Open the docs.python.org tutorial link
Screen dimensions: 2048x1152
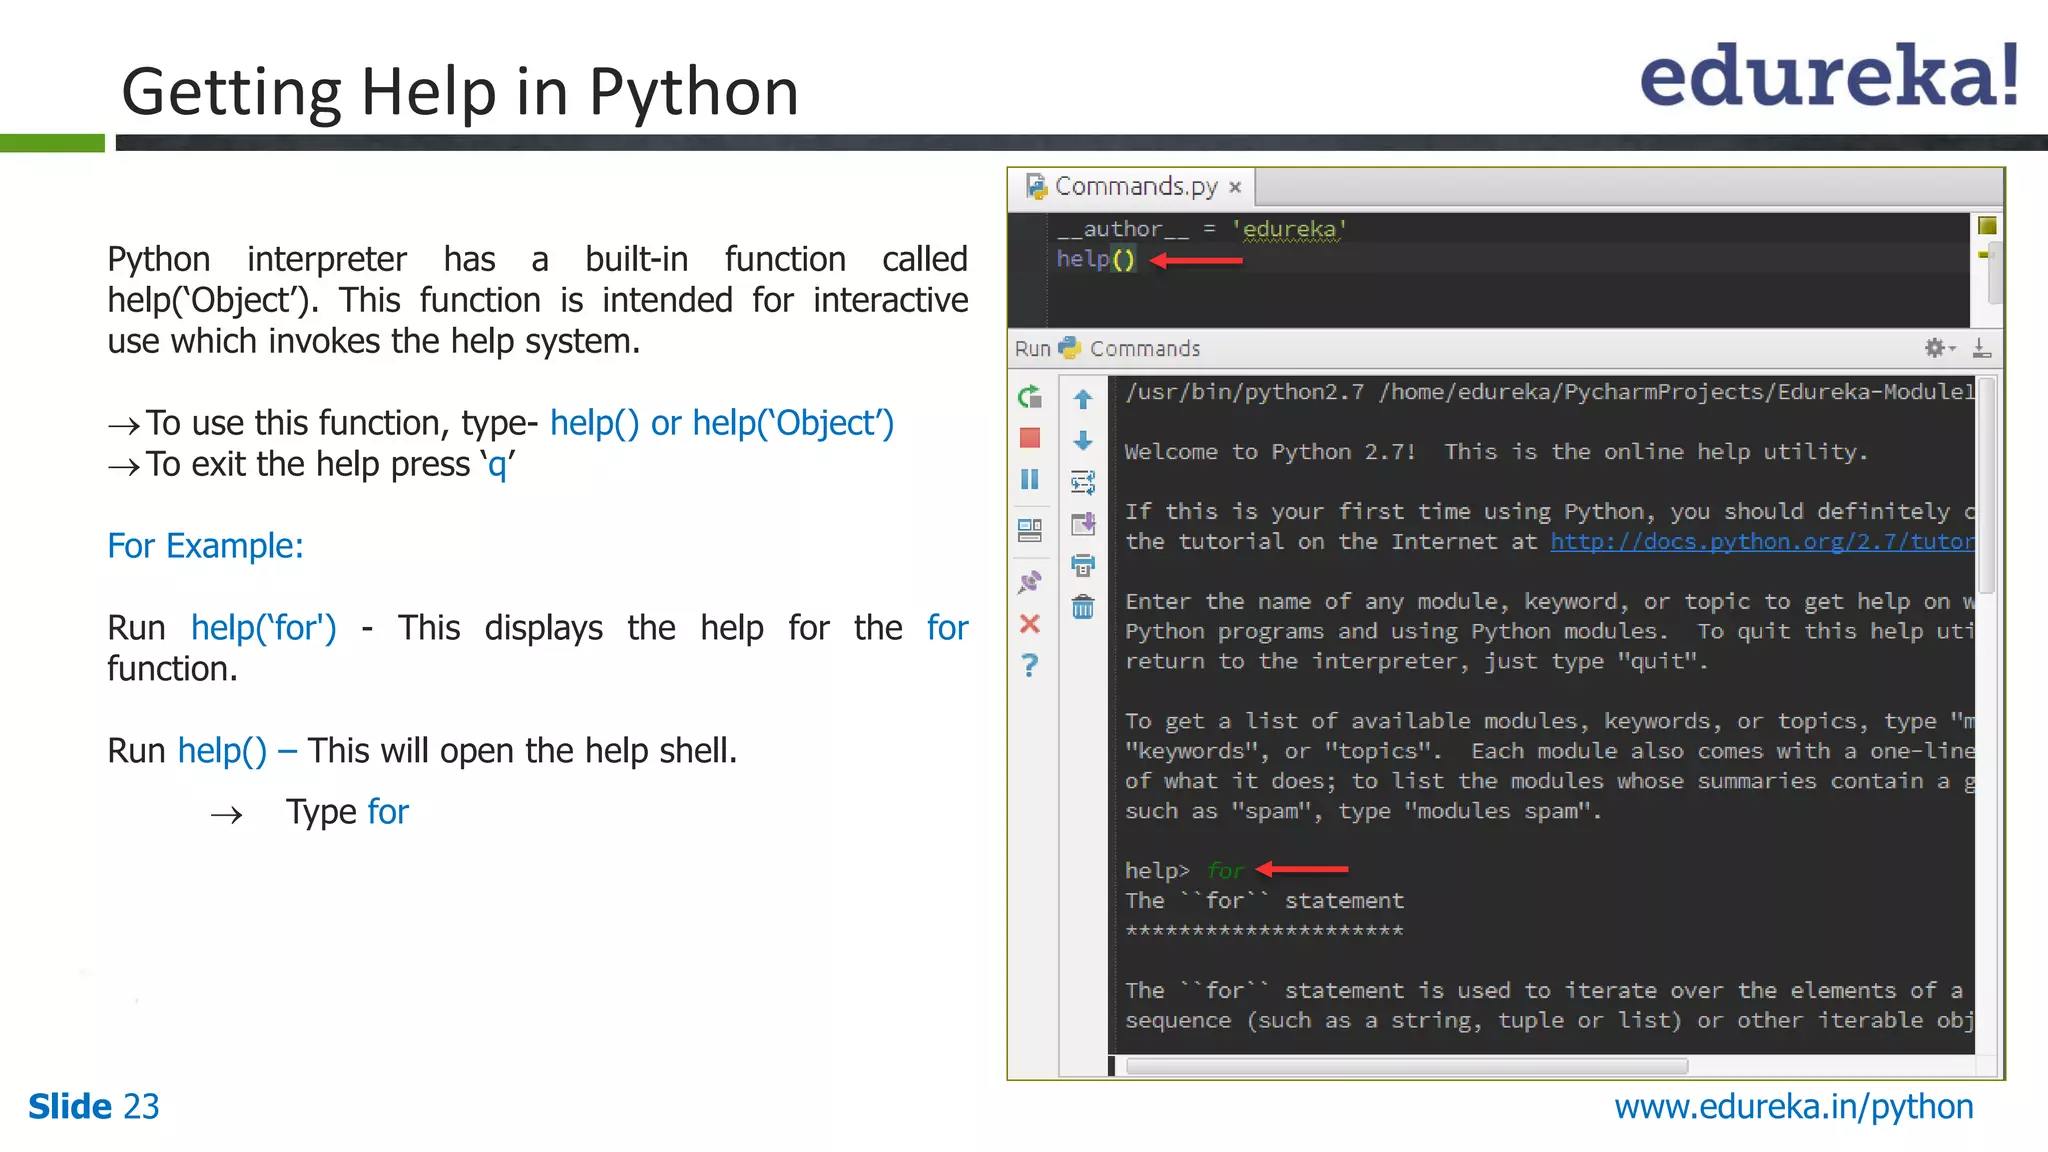pyautogui.click(x=1762, y=542)
